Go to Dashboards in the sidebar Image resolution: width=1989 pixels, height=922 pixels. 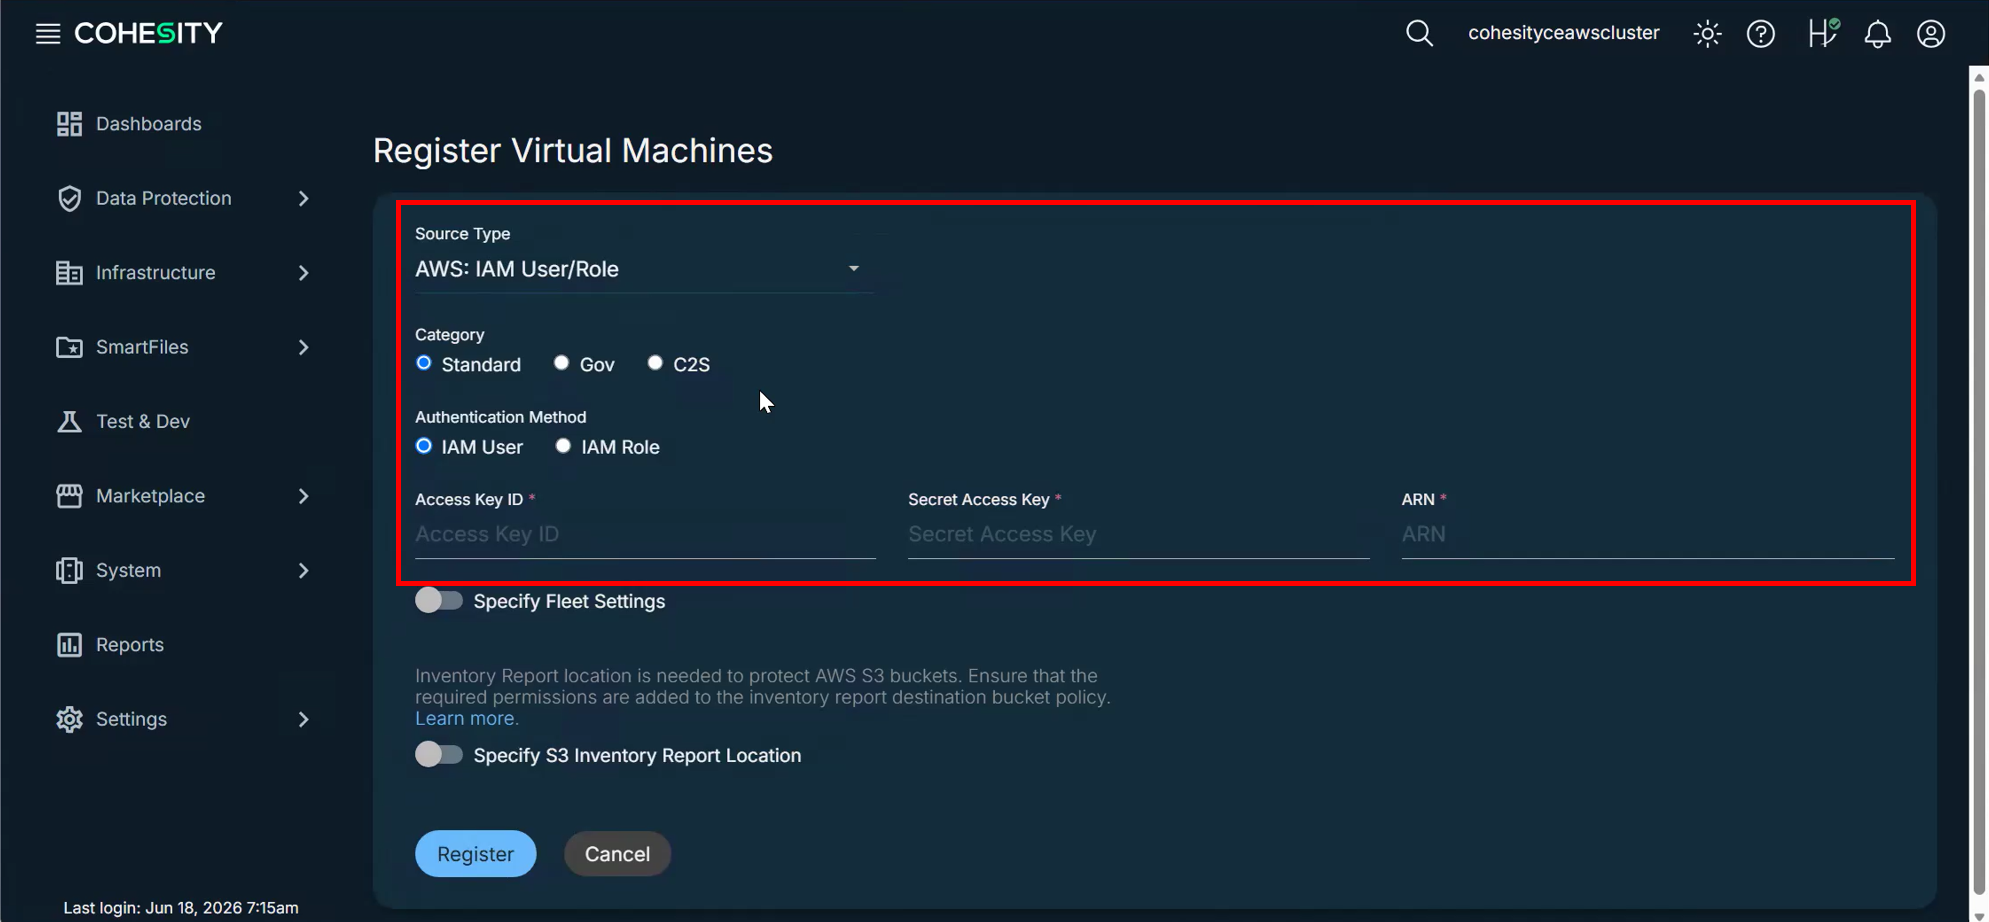[x=148, y=124]
